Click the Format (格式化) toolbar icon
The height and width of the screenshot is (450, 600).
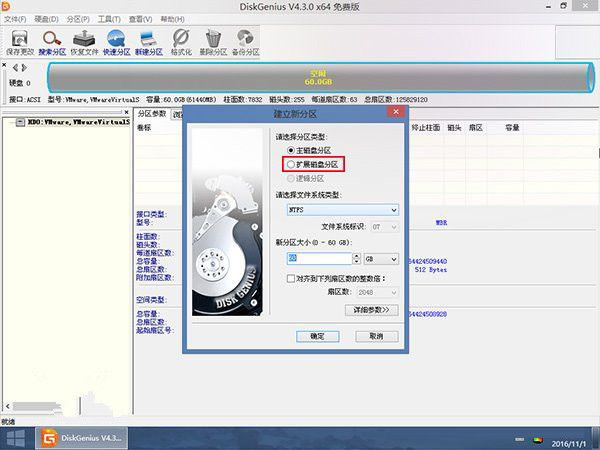(181, 42)
